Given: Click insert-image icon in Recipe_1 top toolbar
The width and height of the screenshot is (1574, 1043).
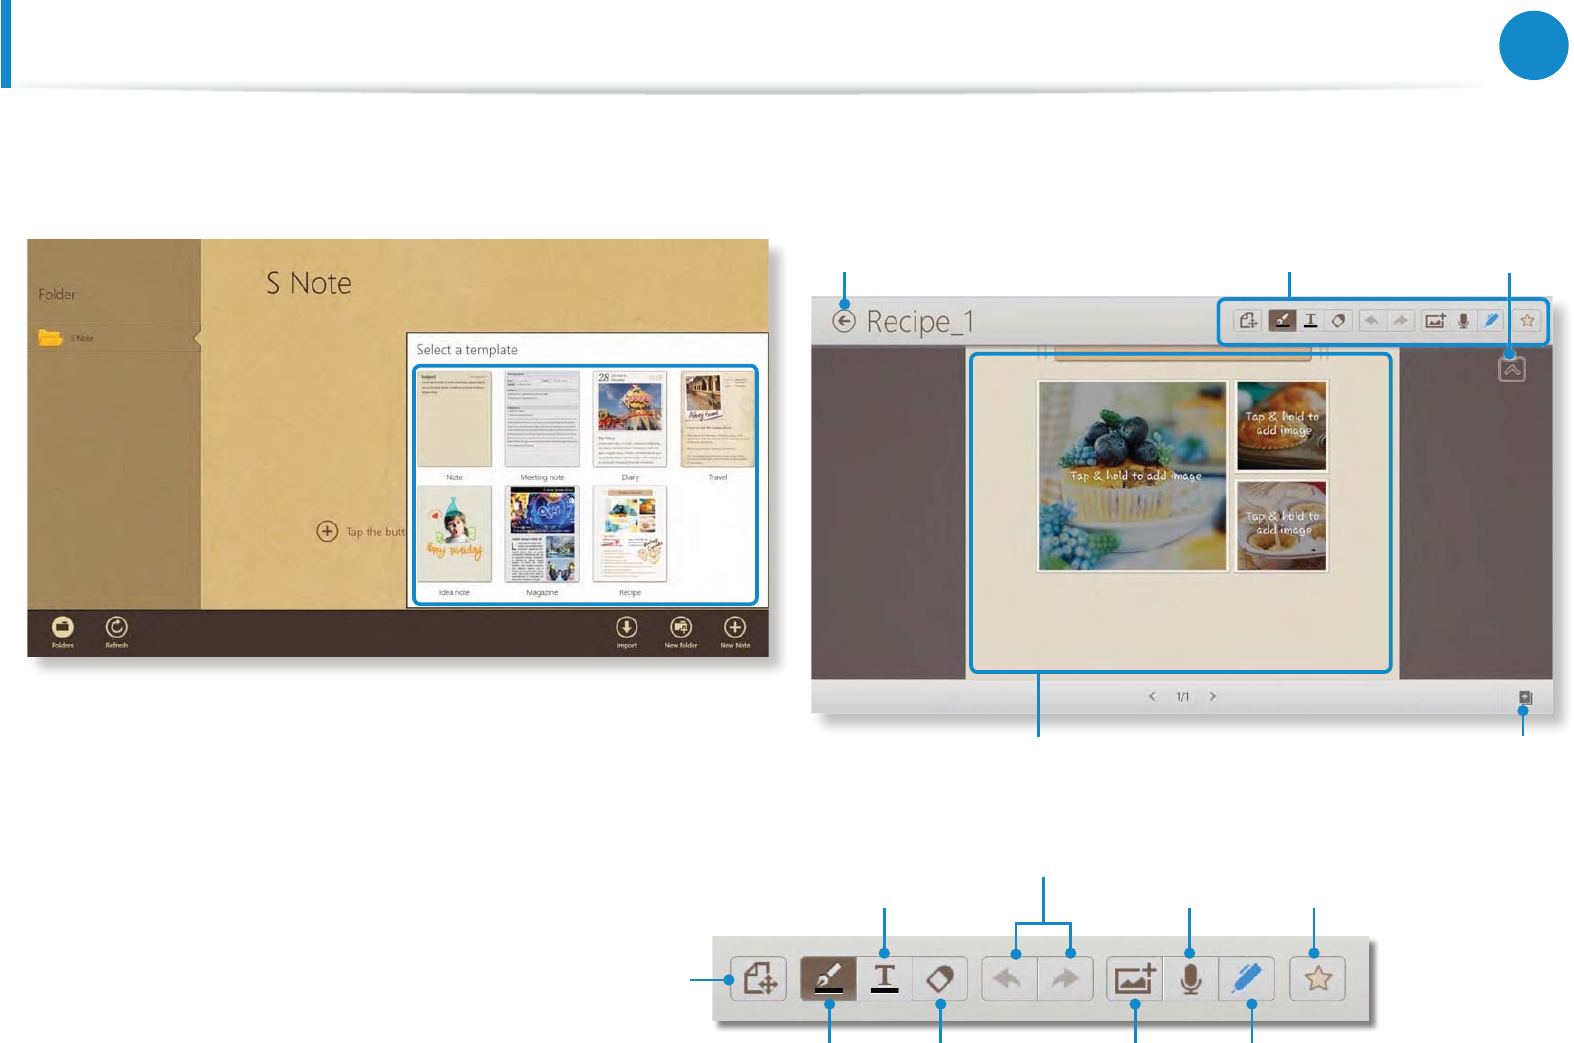Looking at the screenshot, I should click(x=1436, y=321).
